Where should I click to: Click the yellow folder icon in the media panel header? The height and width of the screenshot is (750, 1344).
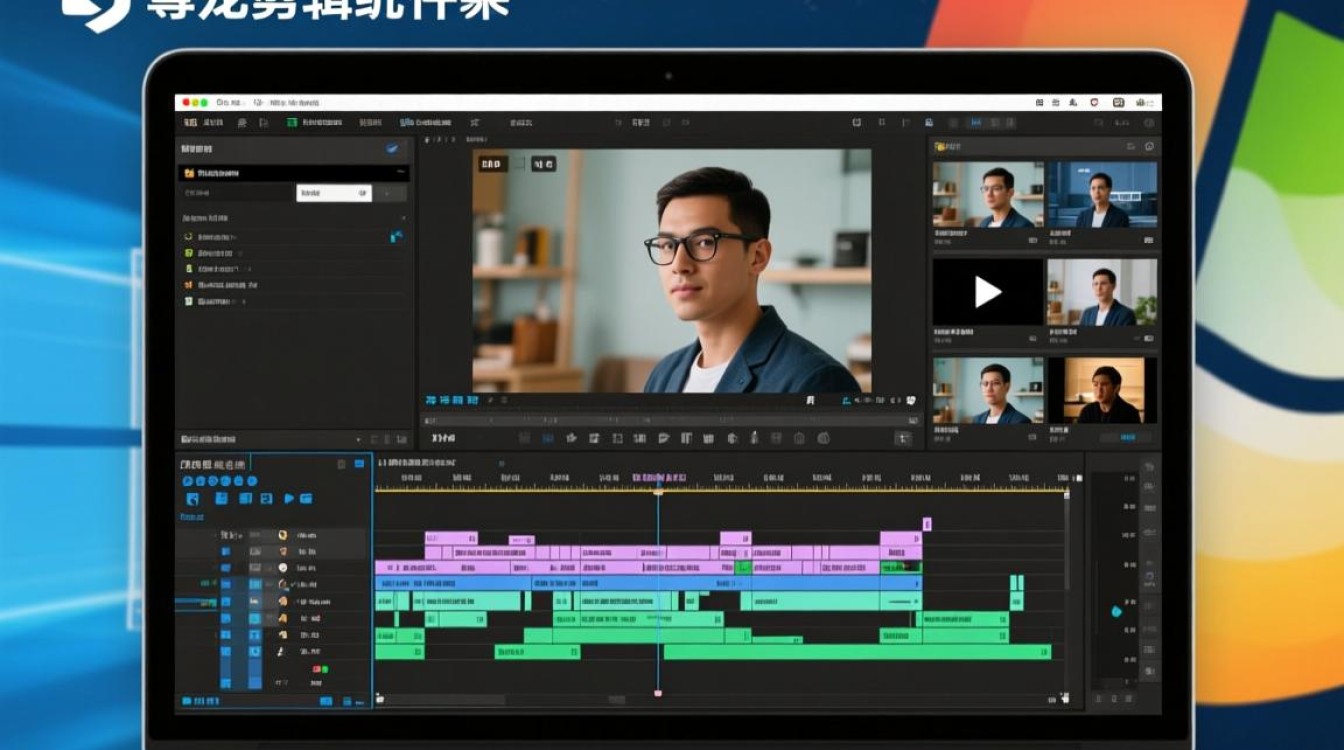point(939,147)
